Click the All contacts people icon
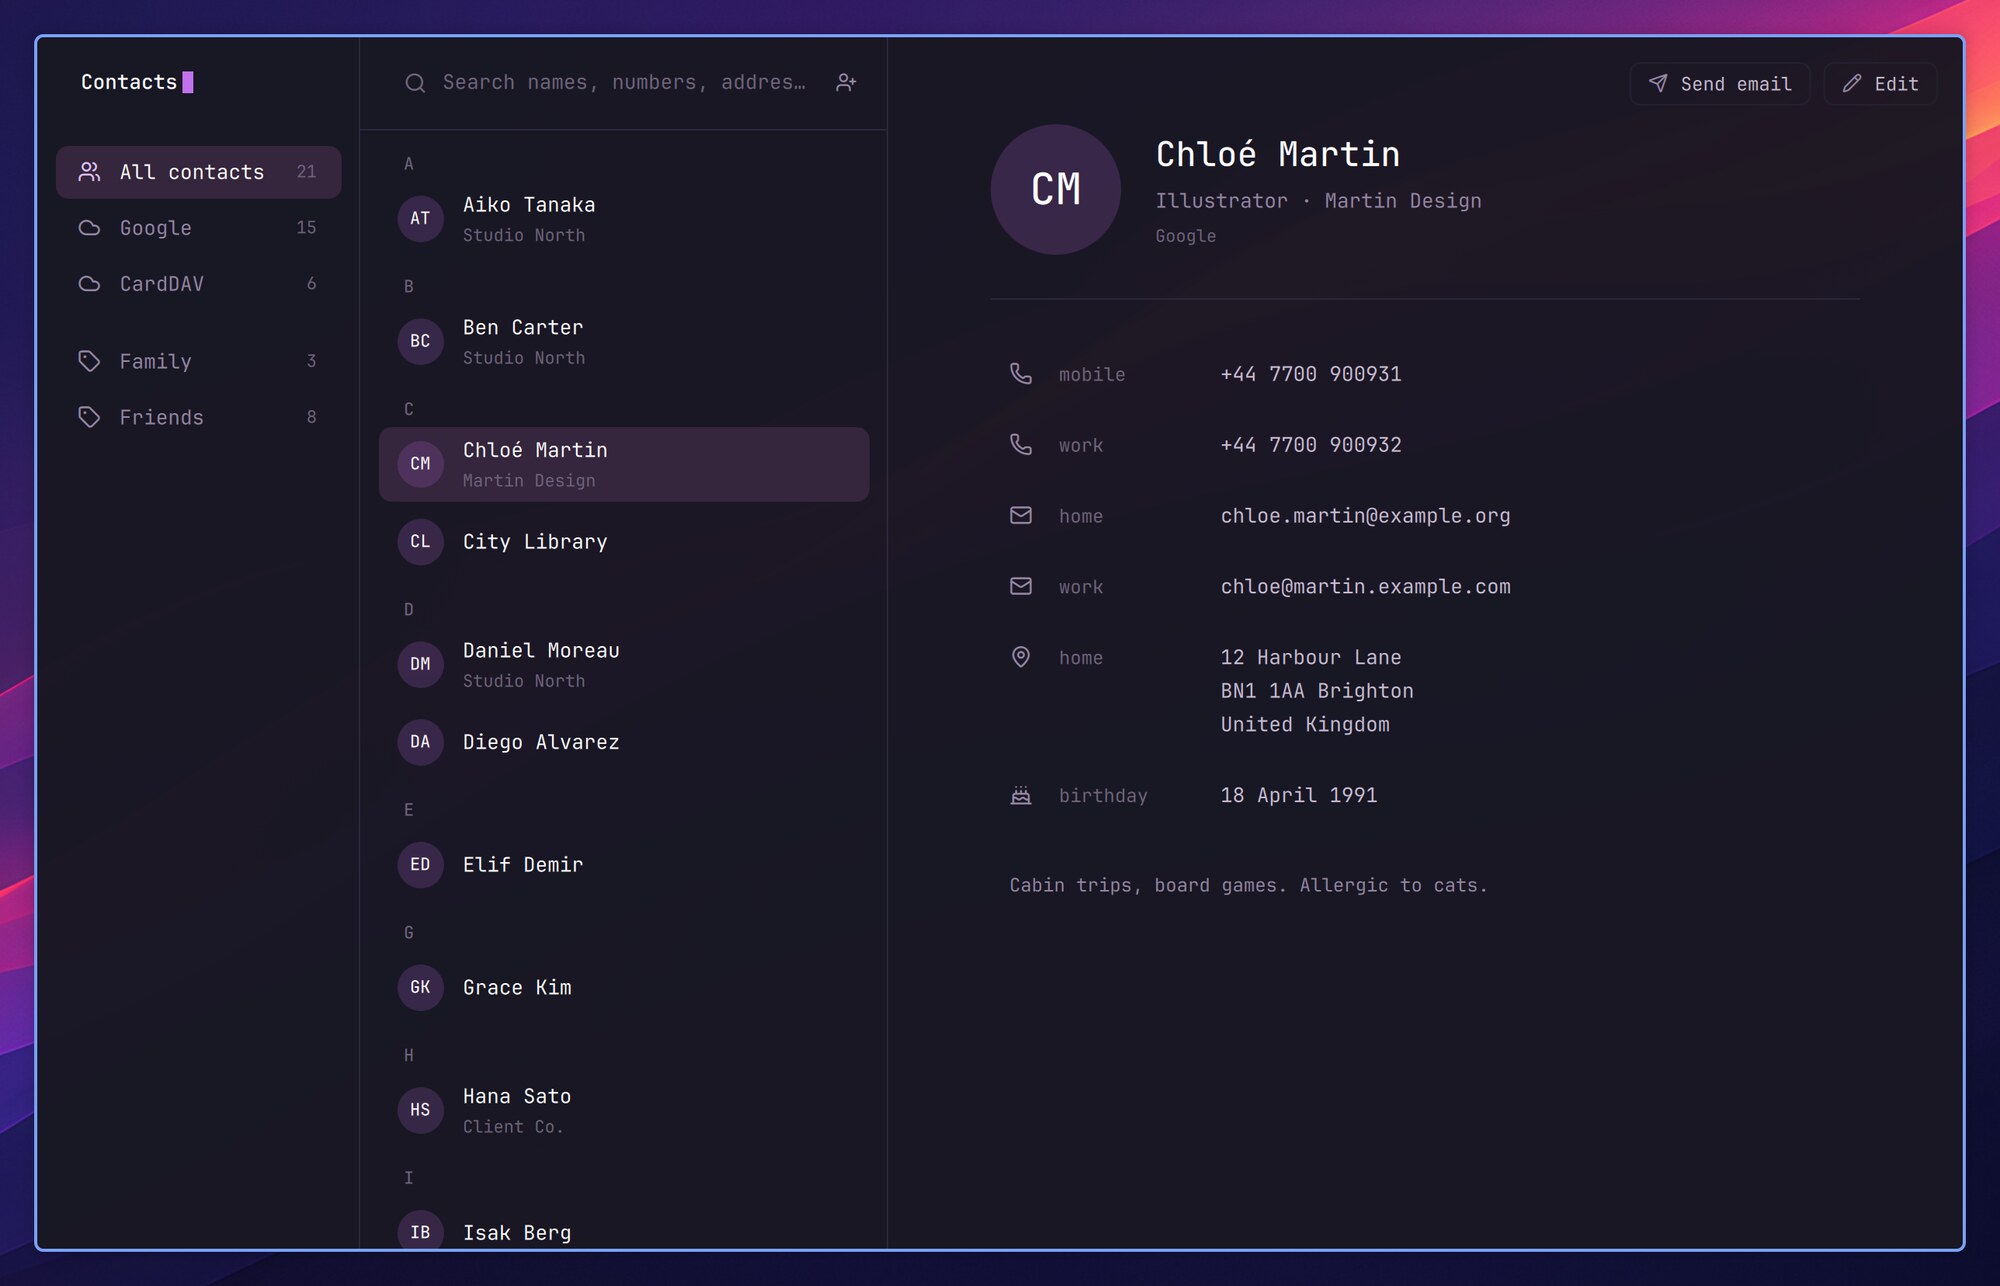The image size is (2000, 1286). (89, 172)
